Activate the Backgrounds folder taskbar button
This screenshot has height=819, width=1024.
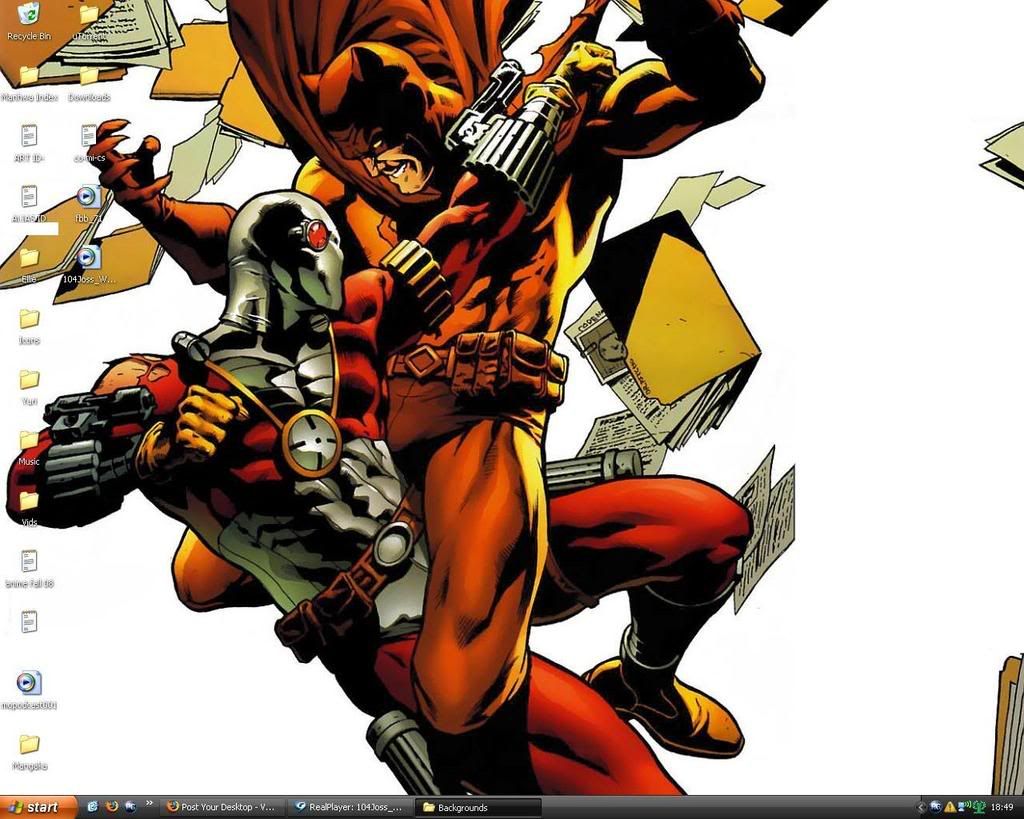477,807
